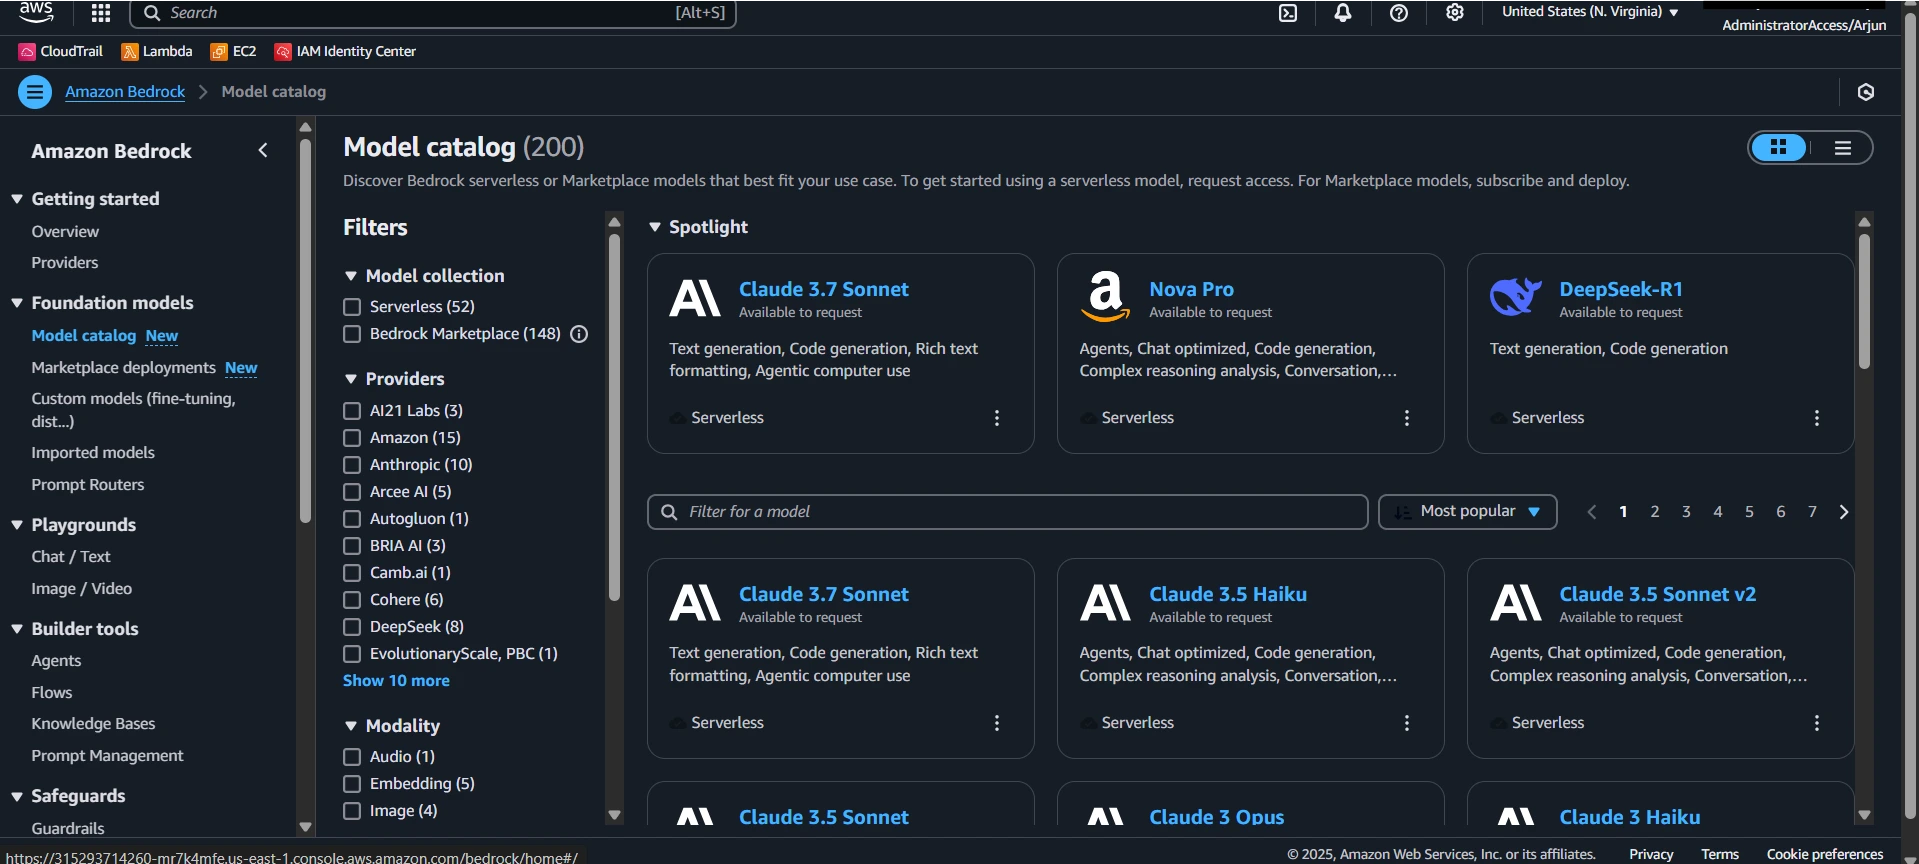1919x864 pixels.
Task: Check the DeepSeek (8) provider filter
Action: (352, 627)
